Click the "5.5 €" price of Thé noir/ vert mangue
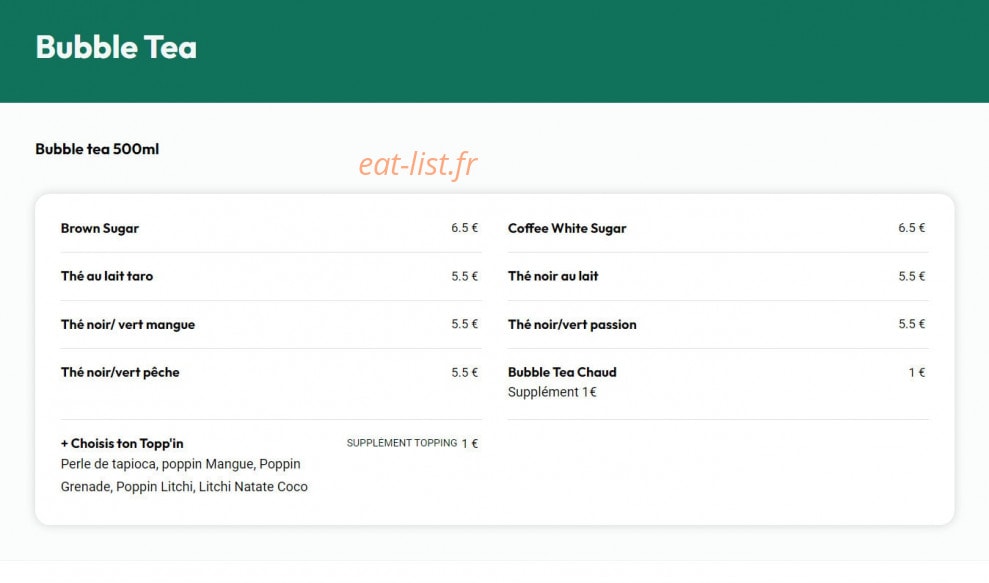This screenshot has height=583, width=989. (x=464, y=324)
